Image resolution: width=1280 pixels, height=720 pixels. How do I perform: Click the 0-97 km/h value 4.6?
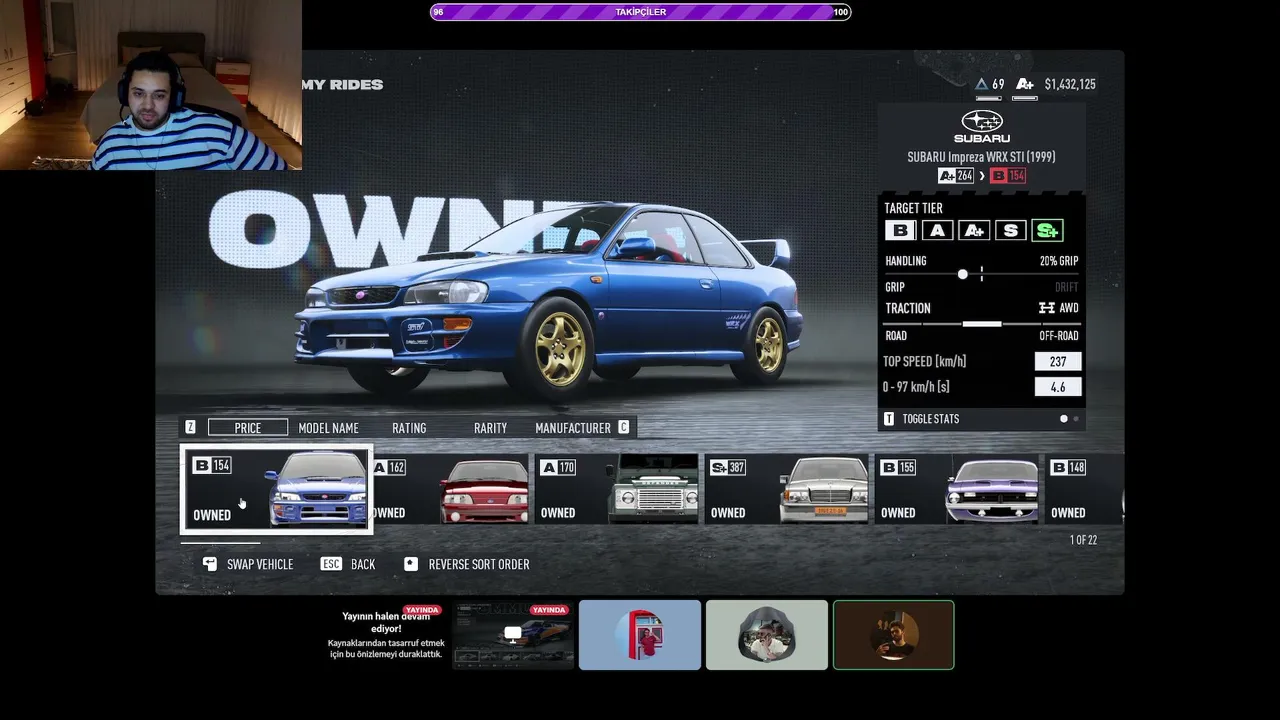point(1058,387)
